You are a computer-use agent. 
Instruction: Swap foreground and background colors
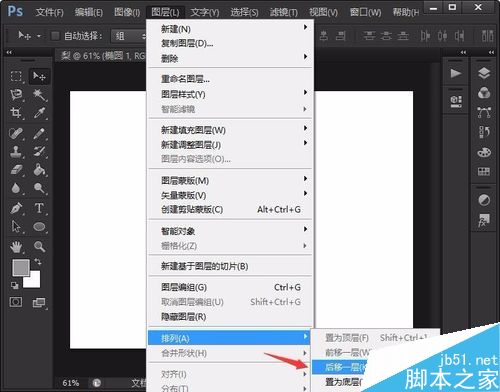click(x=38, y=262)
